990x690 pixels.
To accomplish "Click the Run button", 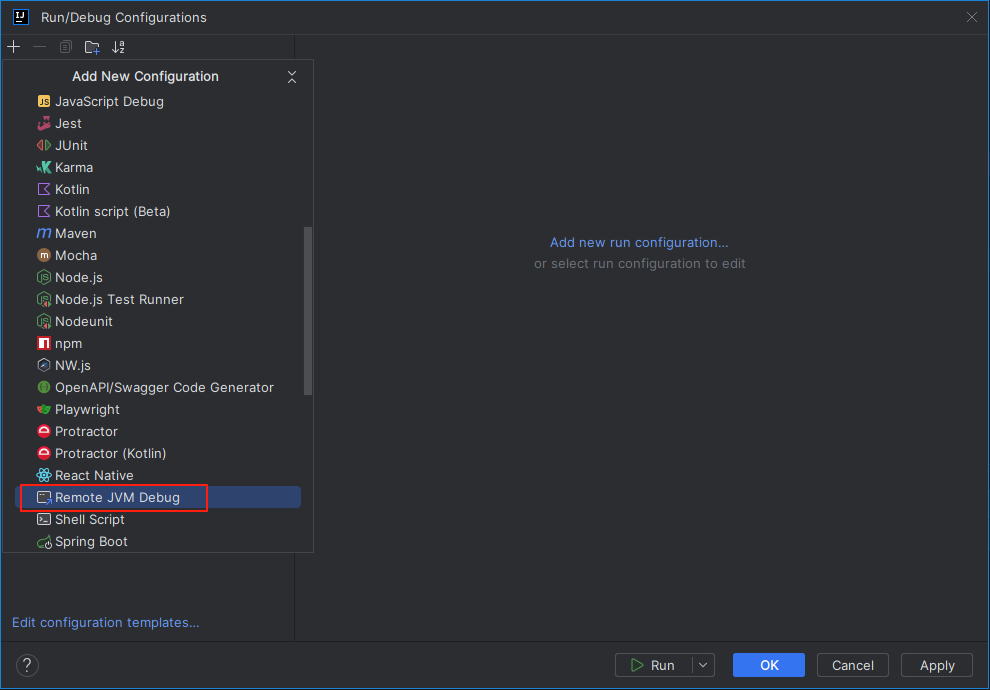I will pos(653,665).
